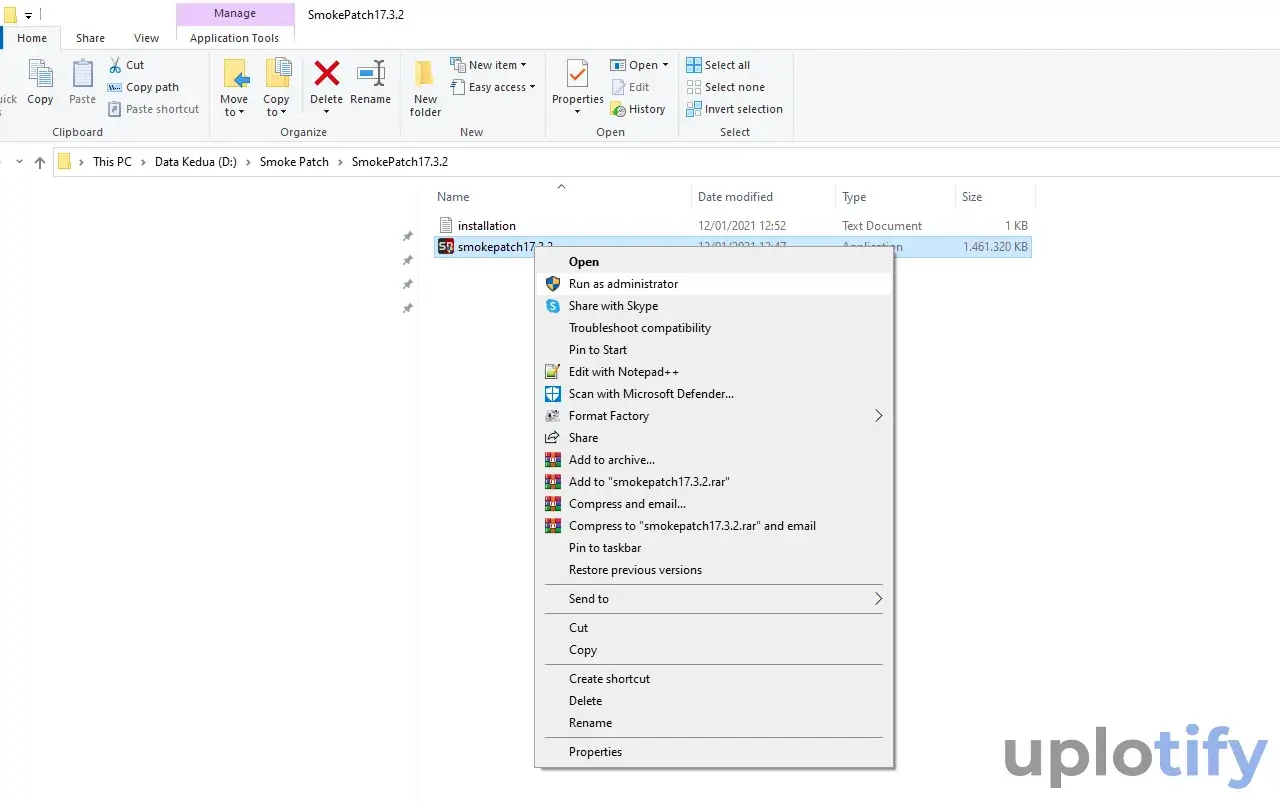Open the recent locations chevron dropdown
Screen dimensions: 1280x803
(x=19, y=162)
